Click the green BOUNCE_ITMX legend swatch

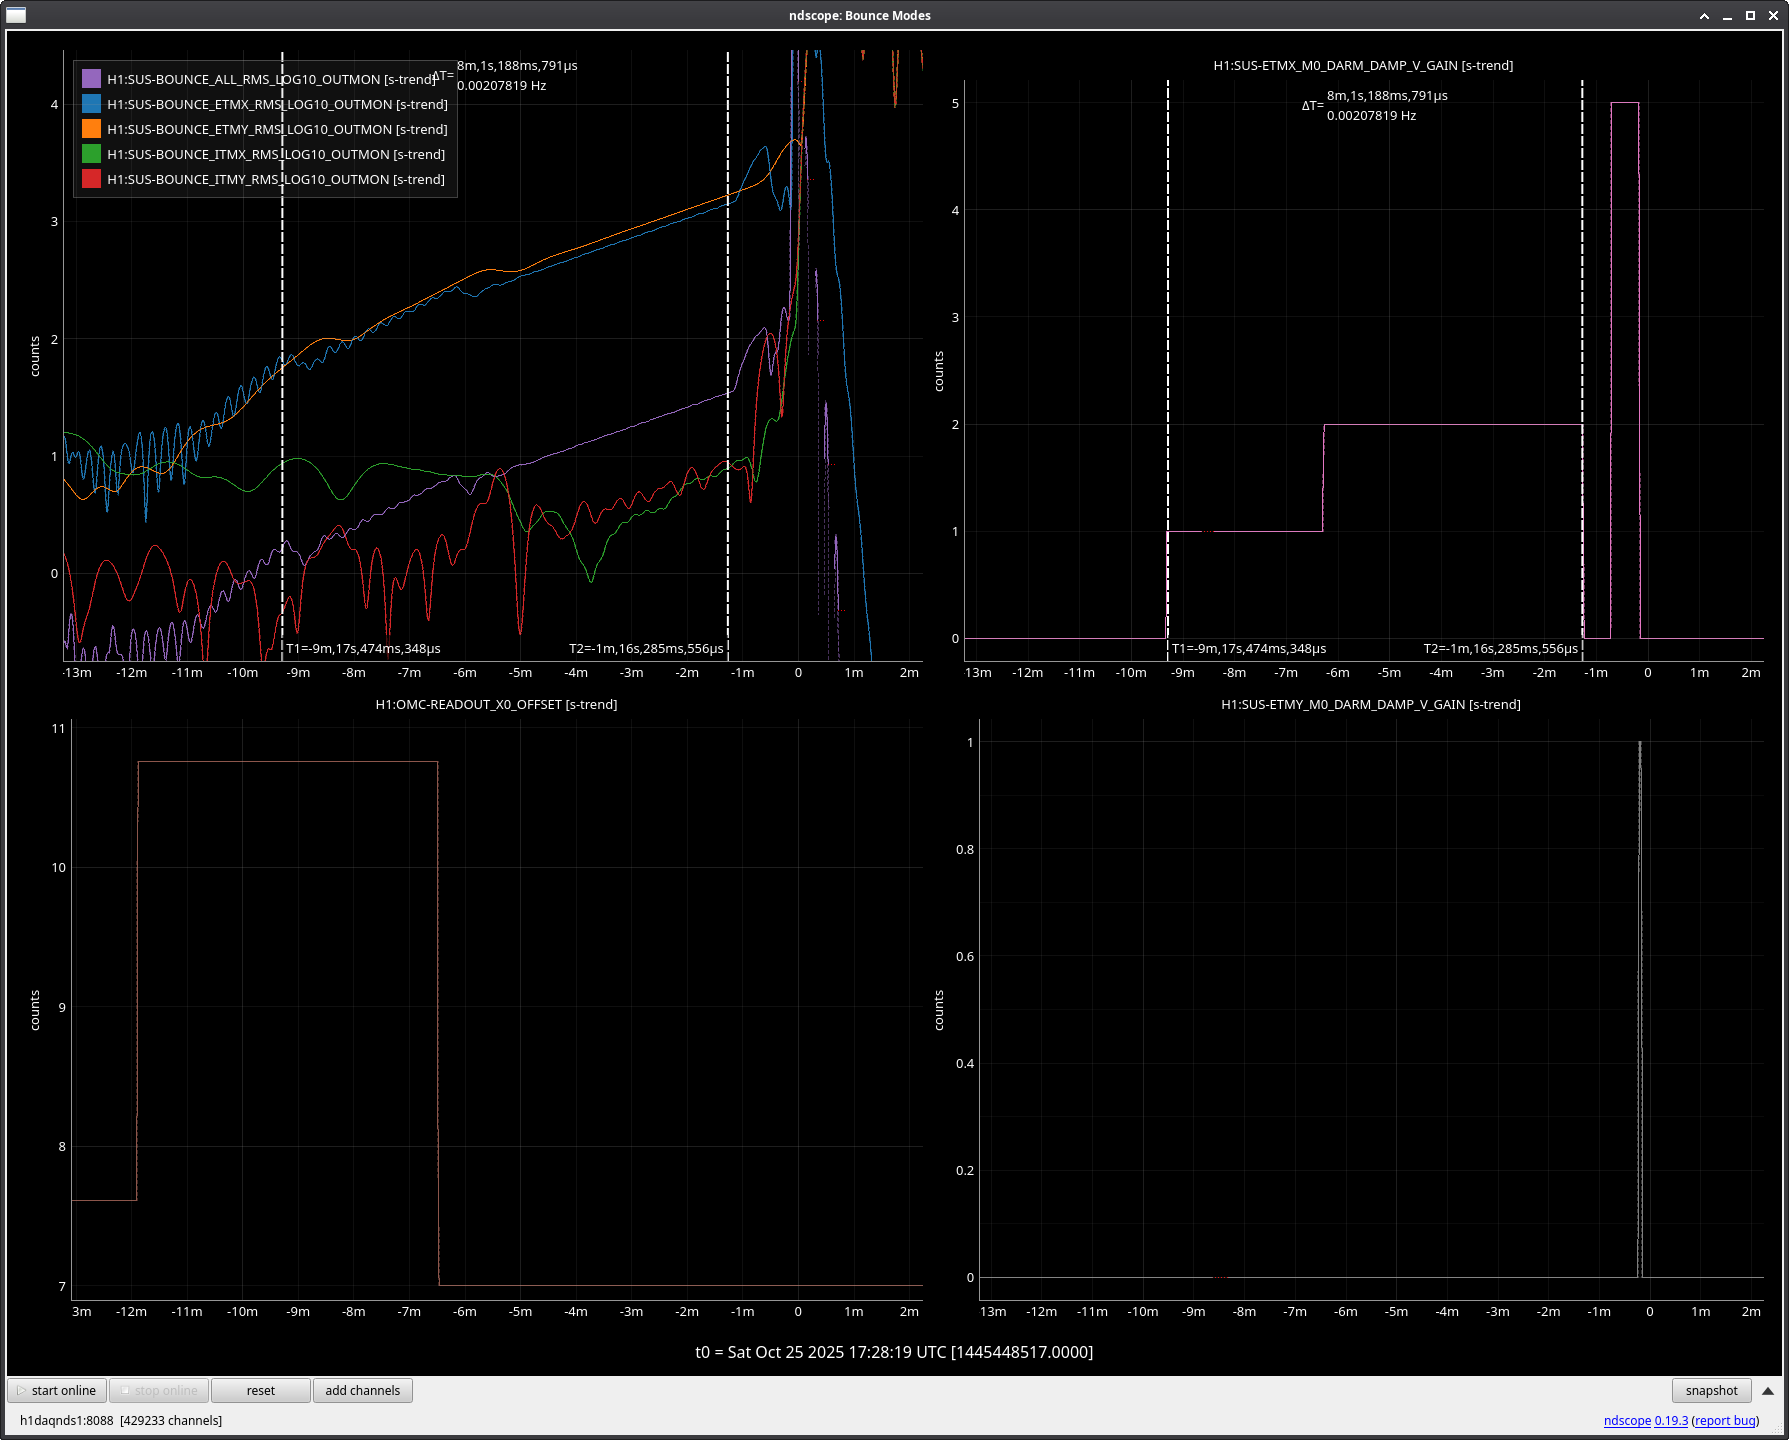click(91, 154)
